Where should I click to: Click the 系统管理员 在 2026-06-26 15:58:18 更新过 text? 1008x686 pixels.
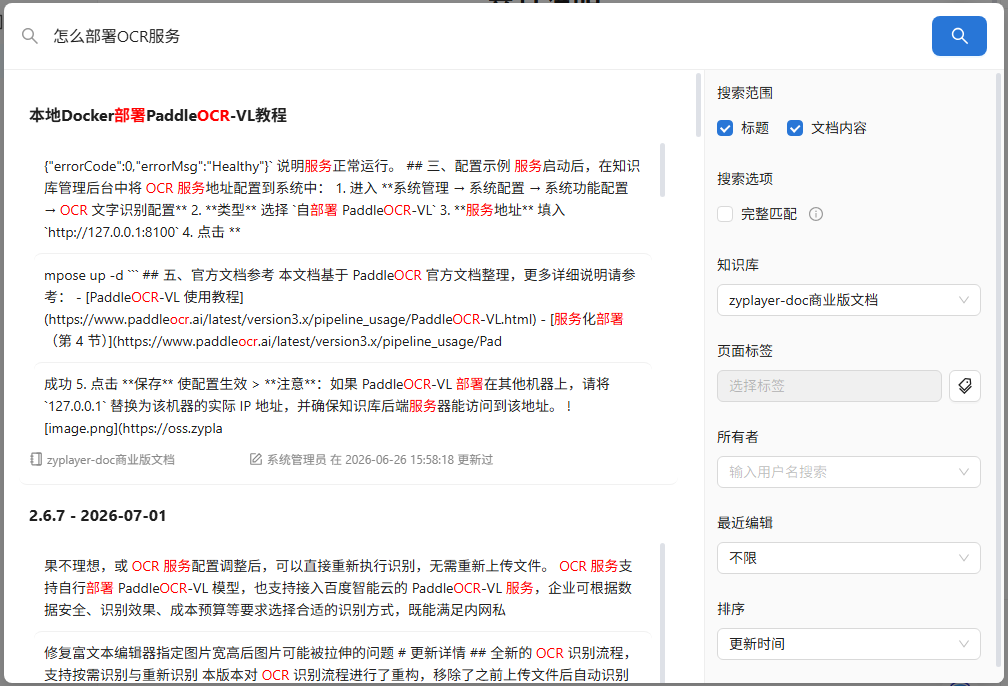tap(380, 460)
